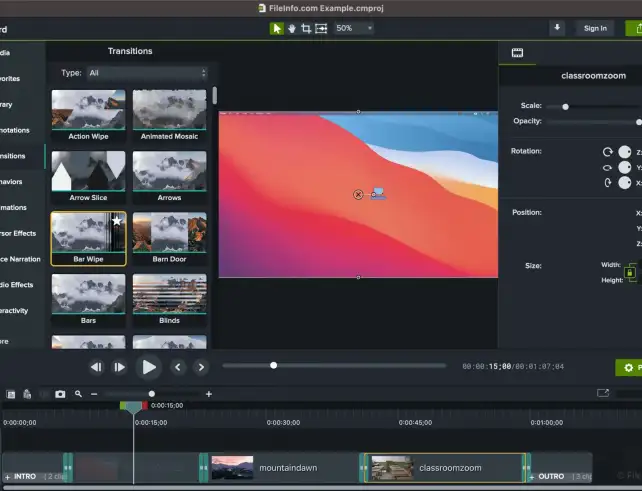Screen dimensions: 642x491
Task: Click the Z rotation dial
Action: click(624, 152)
